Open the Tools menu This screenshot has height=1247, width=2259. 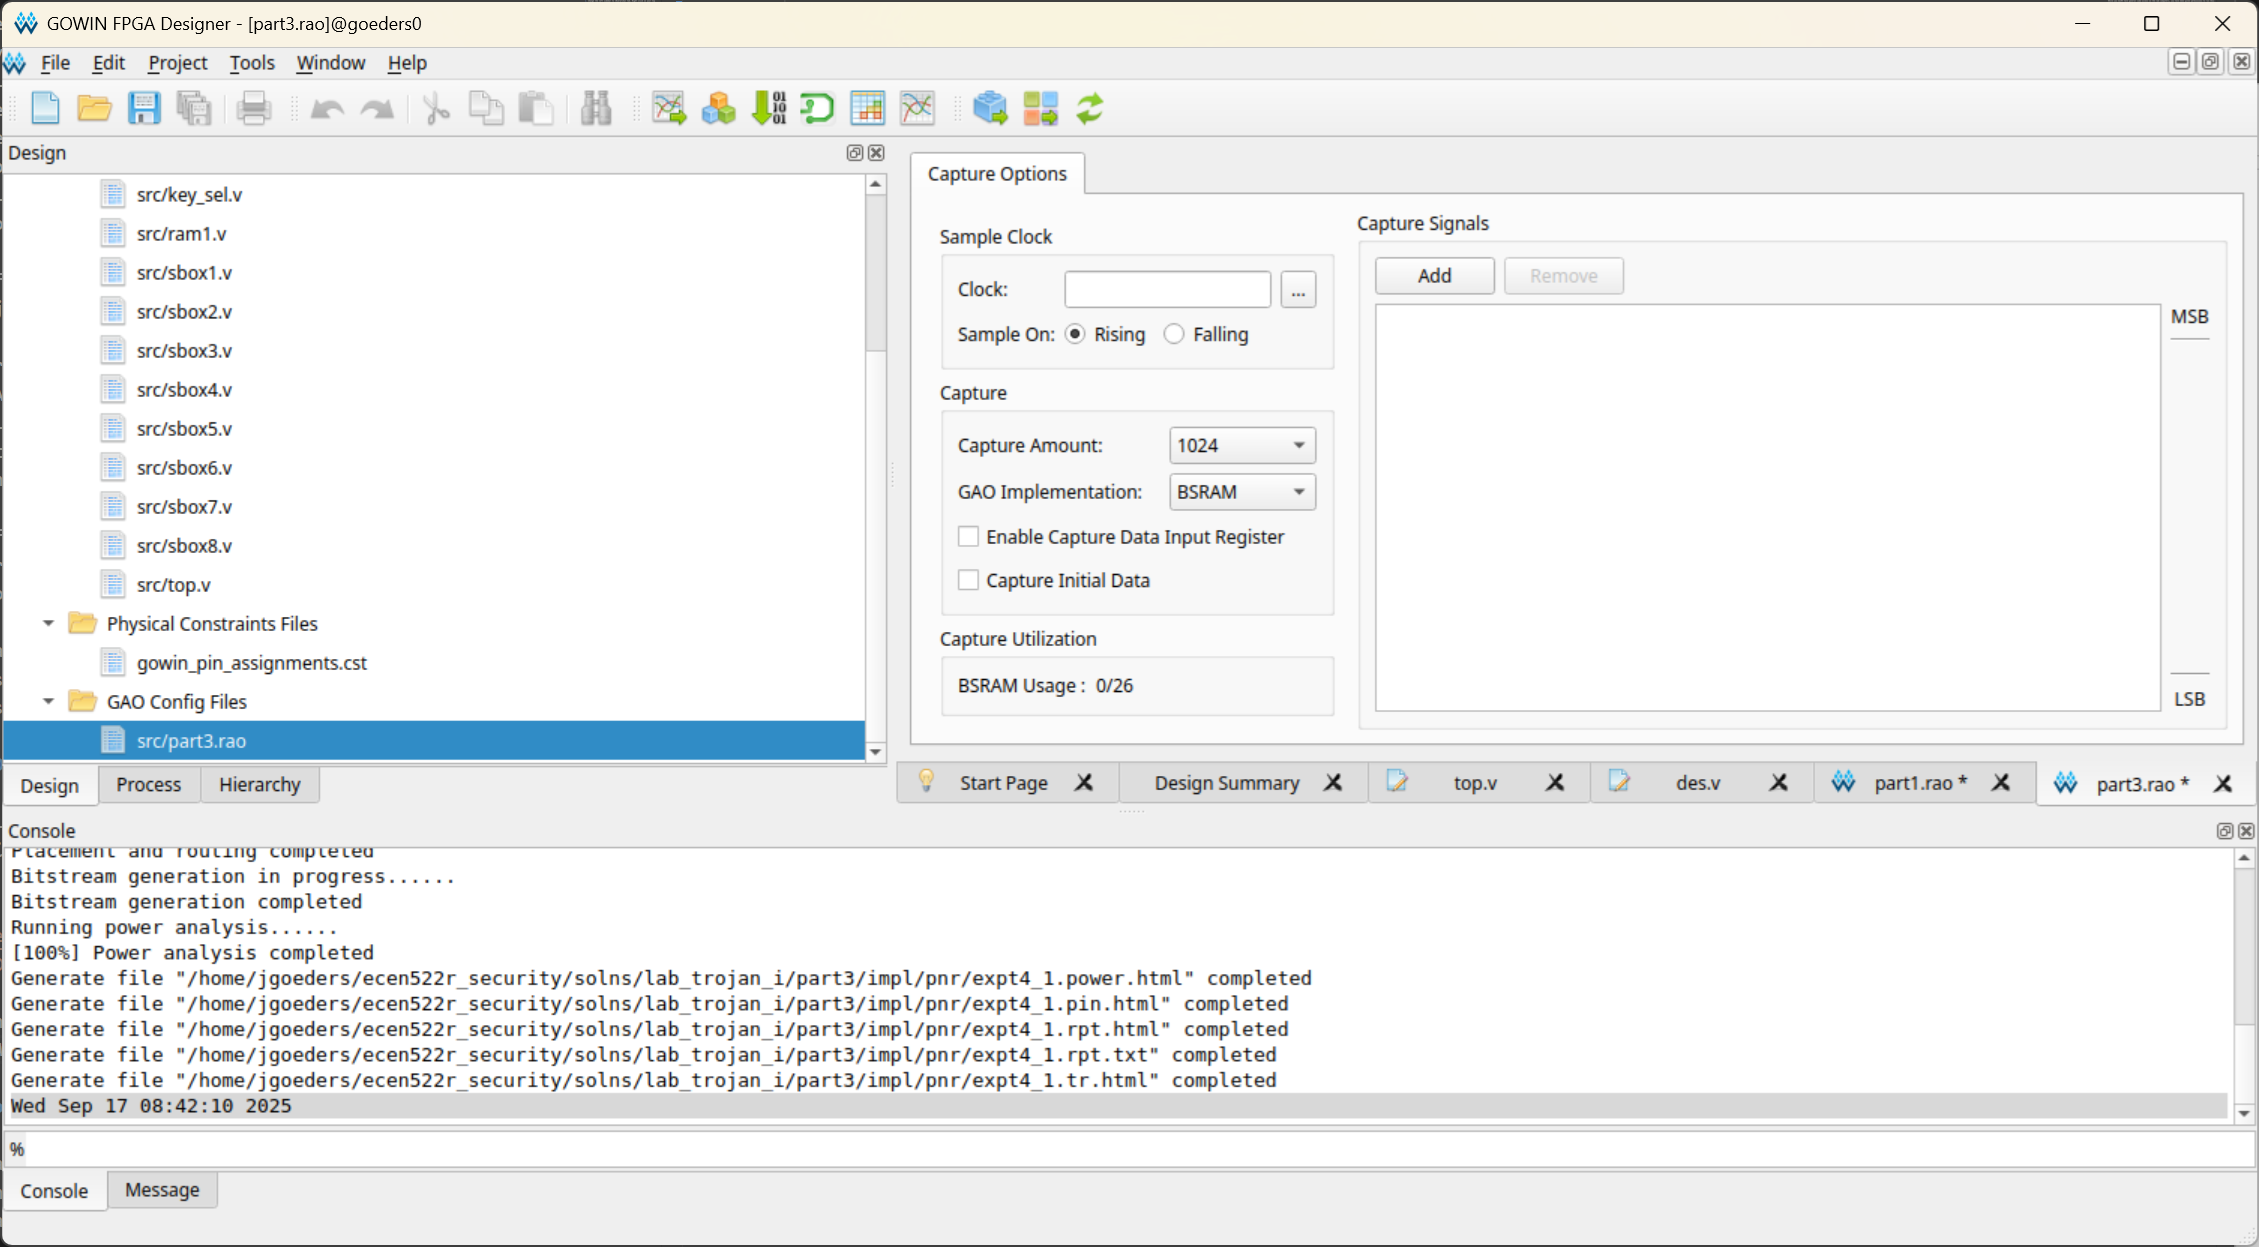point(252,62)
